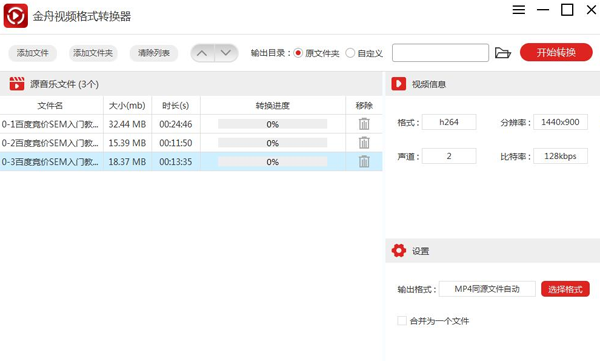
Task: Click 添加文件夹 to add a folder
Action: click(x=93, y=53)
